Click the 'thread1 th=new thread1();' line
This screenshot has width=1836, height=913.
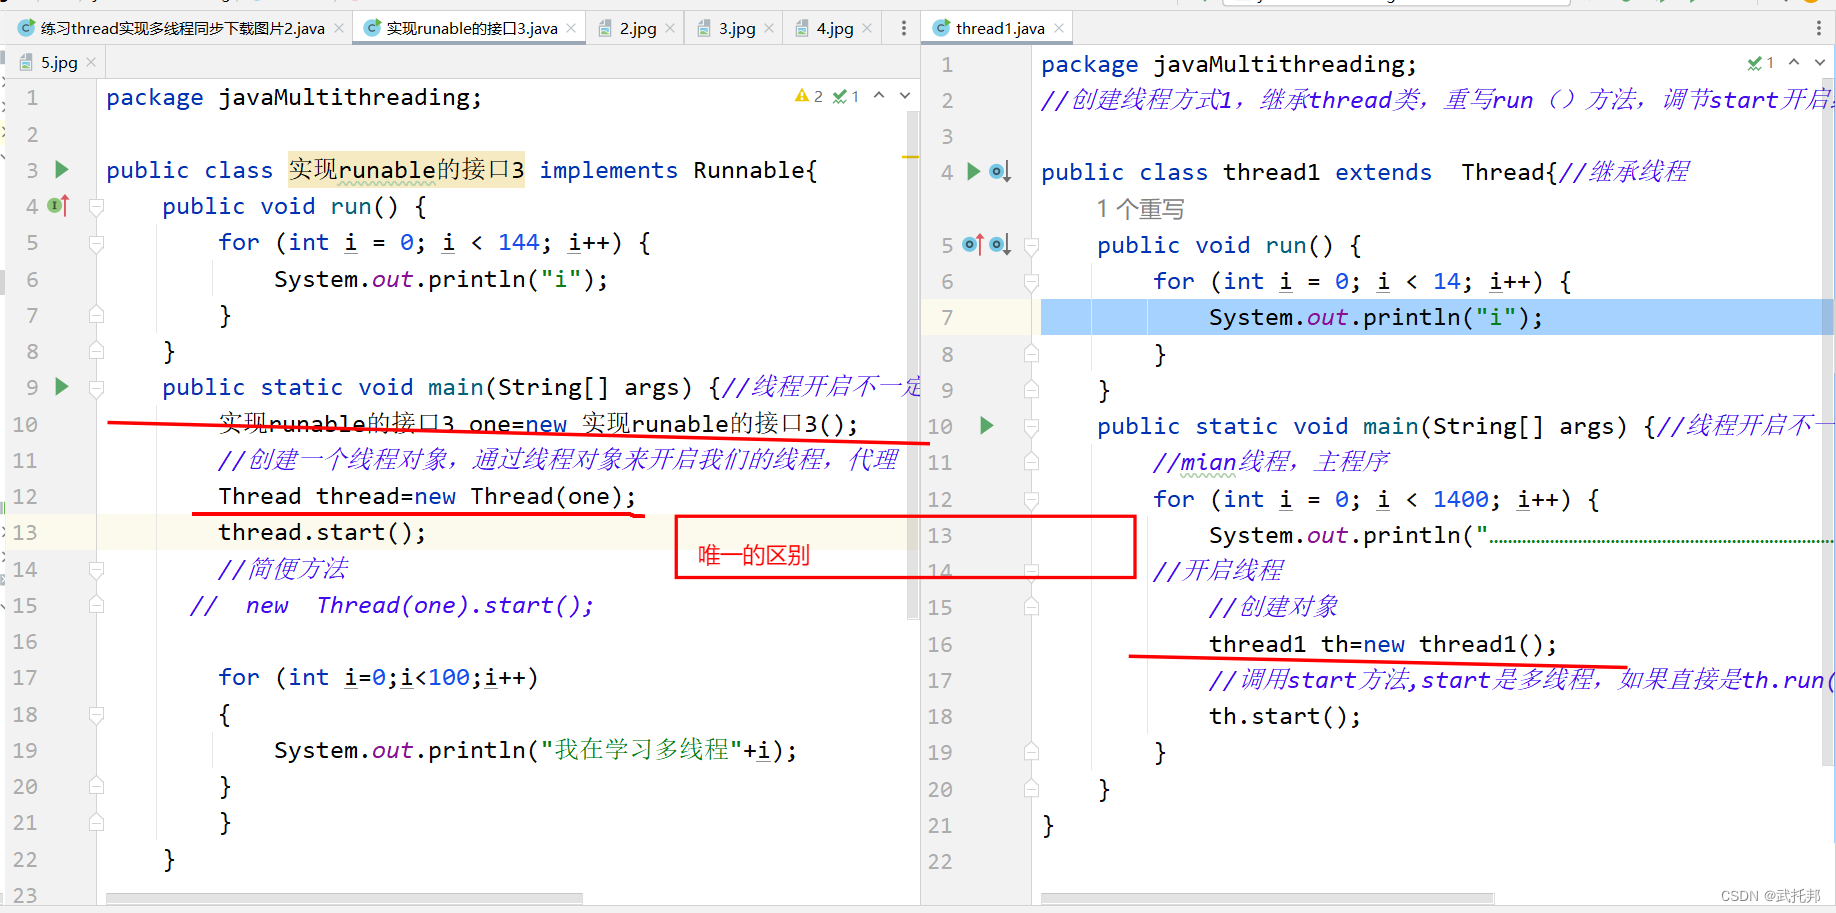pyautogui.click(x=1383, y=644)
